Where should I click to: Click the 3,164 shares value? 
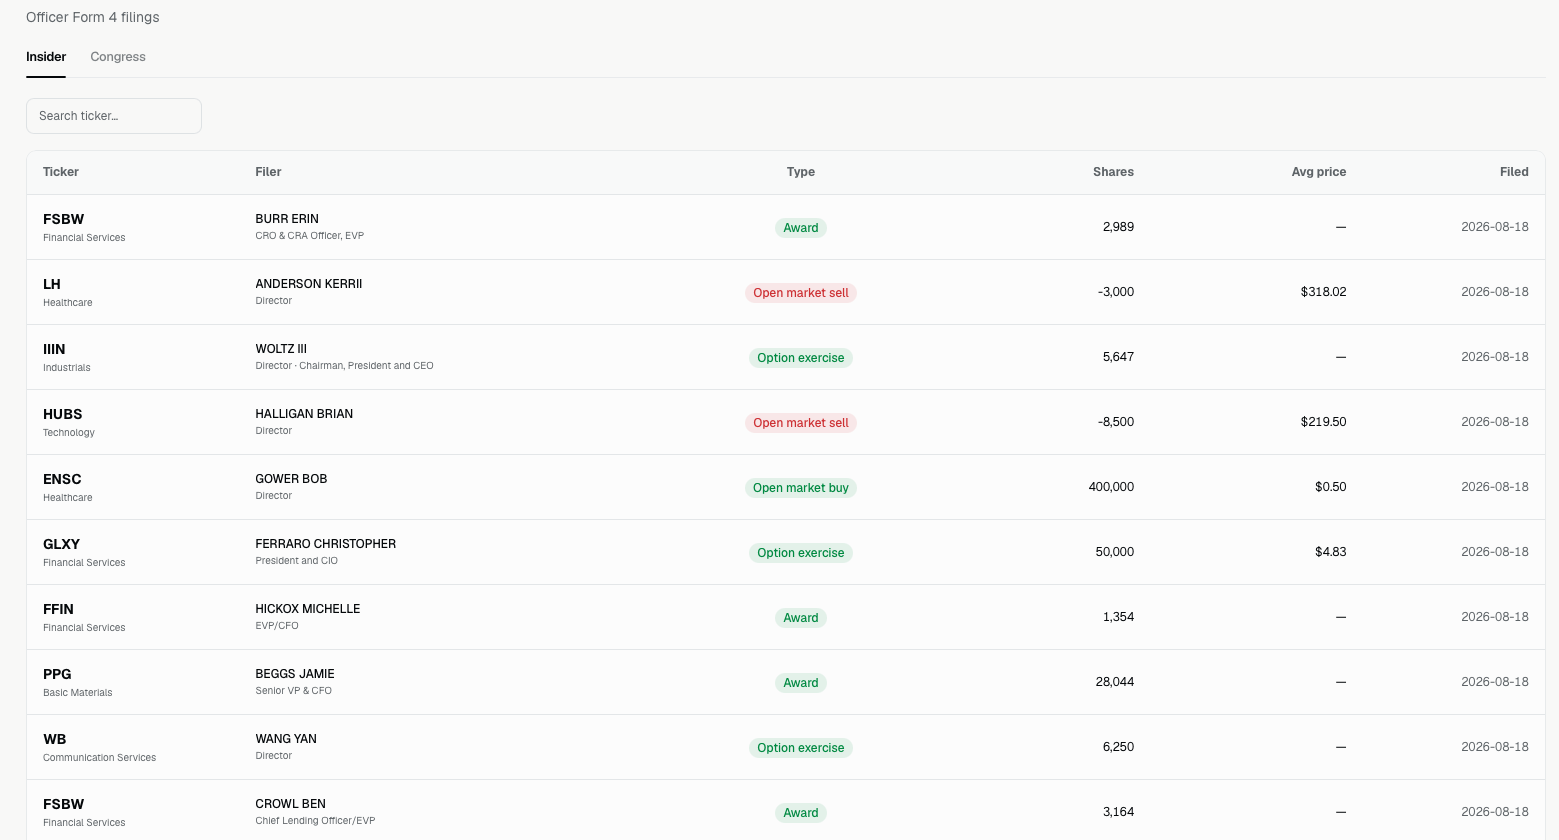click(x=1118, y=812)
